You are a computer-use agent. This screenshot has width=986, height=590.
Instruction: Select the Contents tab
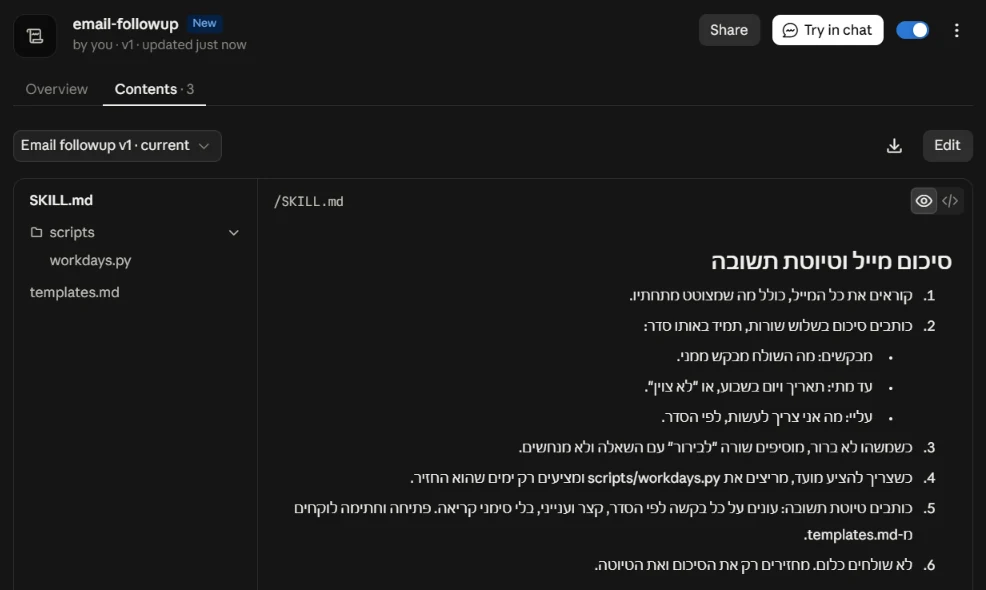pyautogui.click(x=154, y=89)
